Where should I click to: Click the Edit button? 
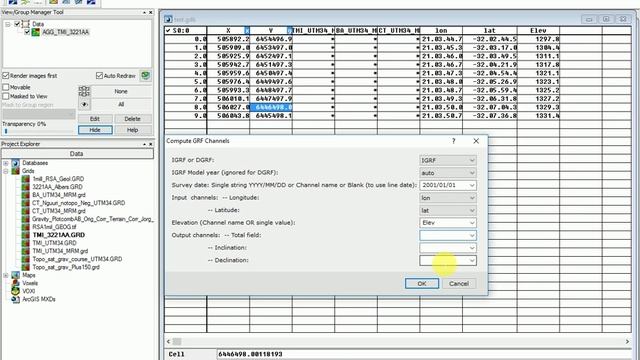click(95, 119)
